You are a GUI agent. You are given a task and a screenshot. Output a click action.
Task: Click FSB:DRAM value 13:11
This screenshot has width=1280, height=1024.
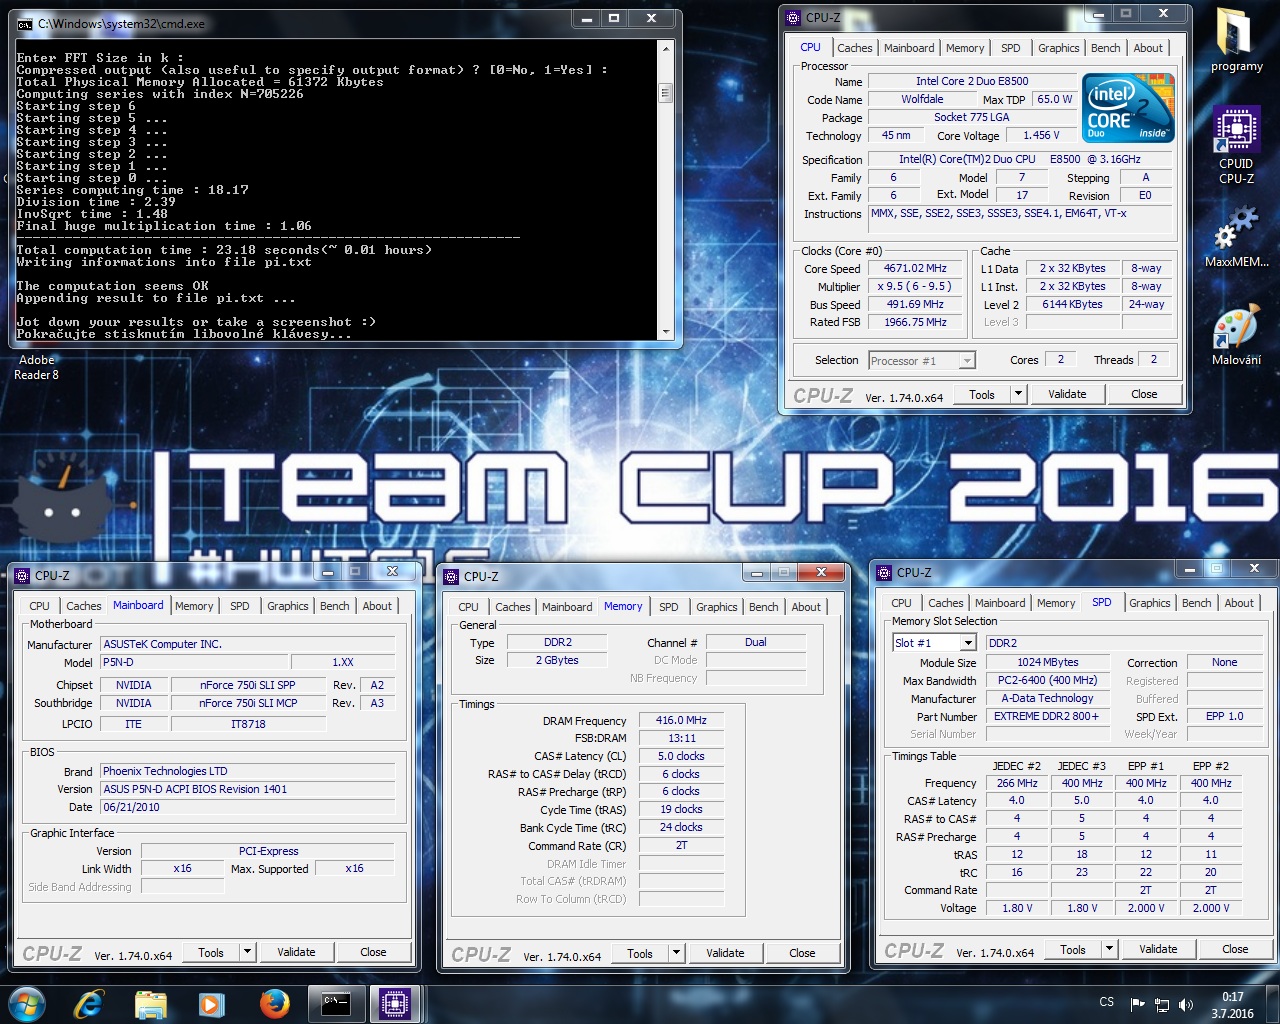681,738
